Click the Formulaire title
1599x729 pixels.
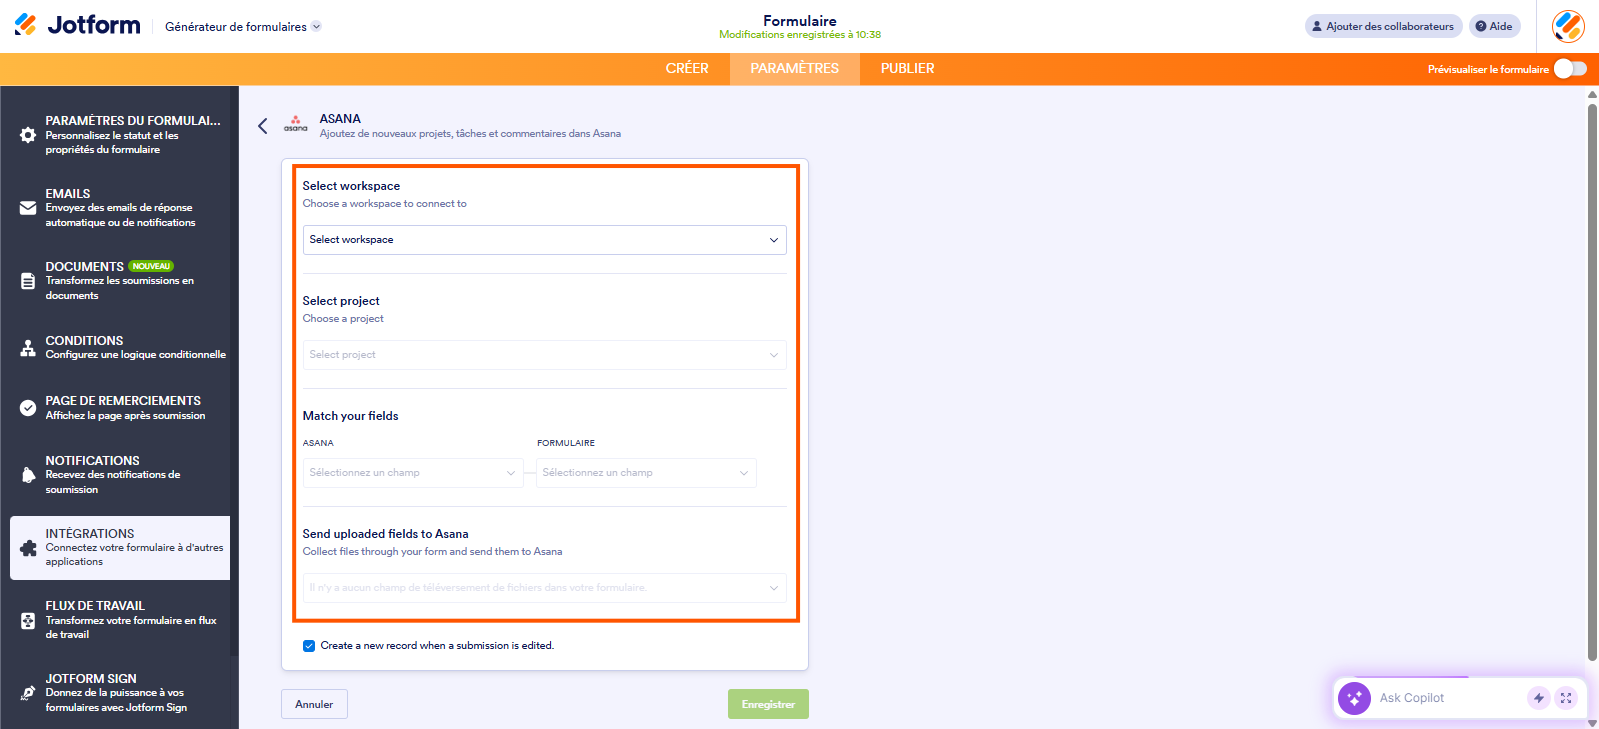click(800, 21)
